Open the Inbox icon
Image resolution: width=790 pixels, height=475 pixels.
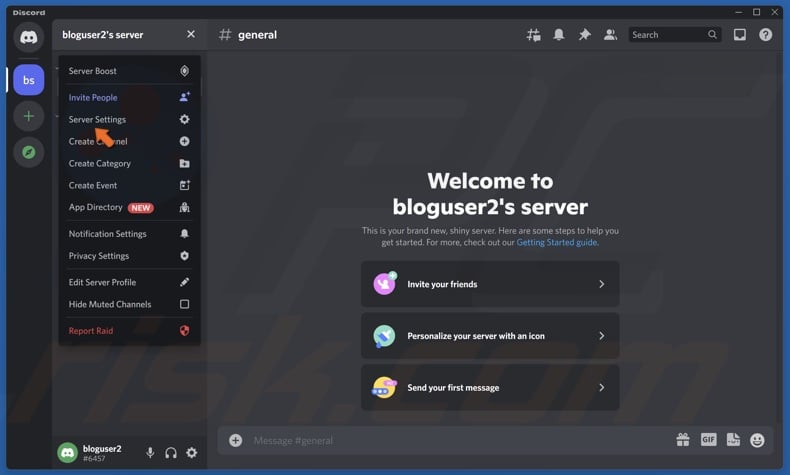[740, 35]
